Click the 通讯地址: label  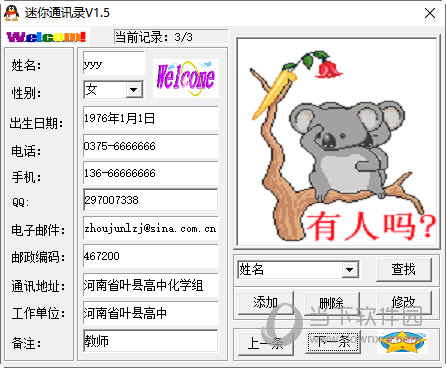(38, 287)
